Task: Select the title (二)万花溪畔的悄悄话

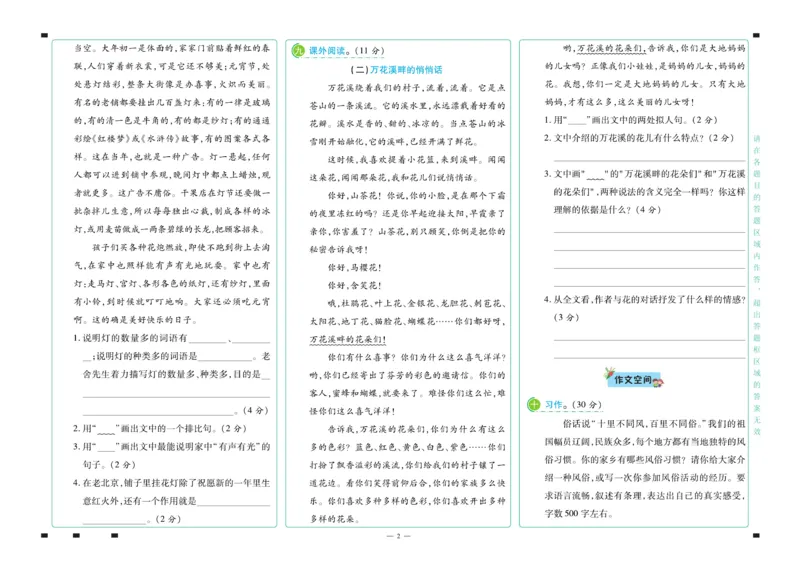Action: pos(396,69)
